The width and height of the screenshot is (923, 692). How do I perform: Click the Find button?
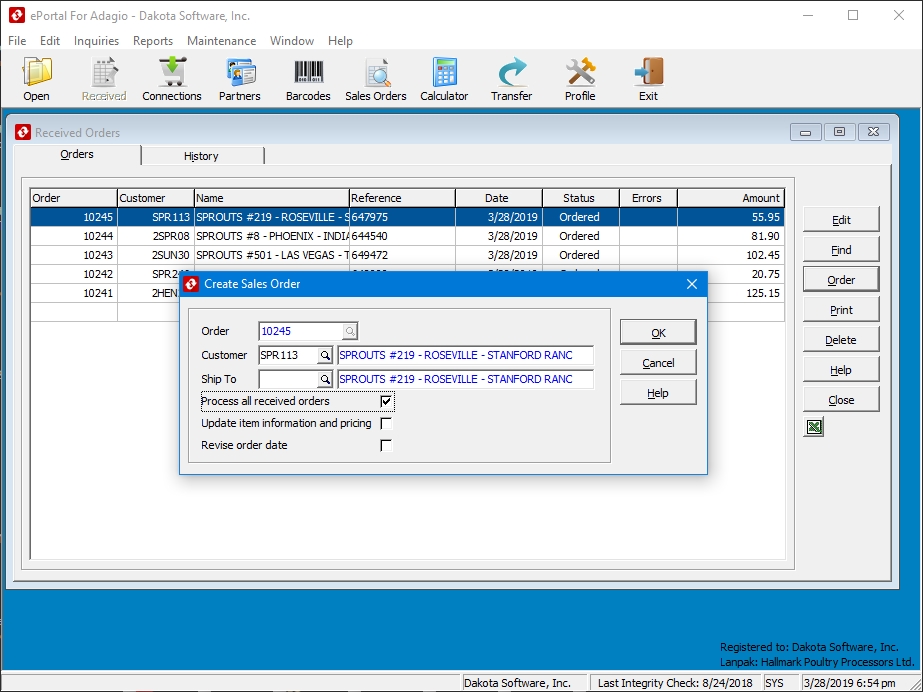[x=841, y=250]
